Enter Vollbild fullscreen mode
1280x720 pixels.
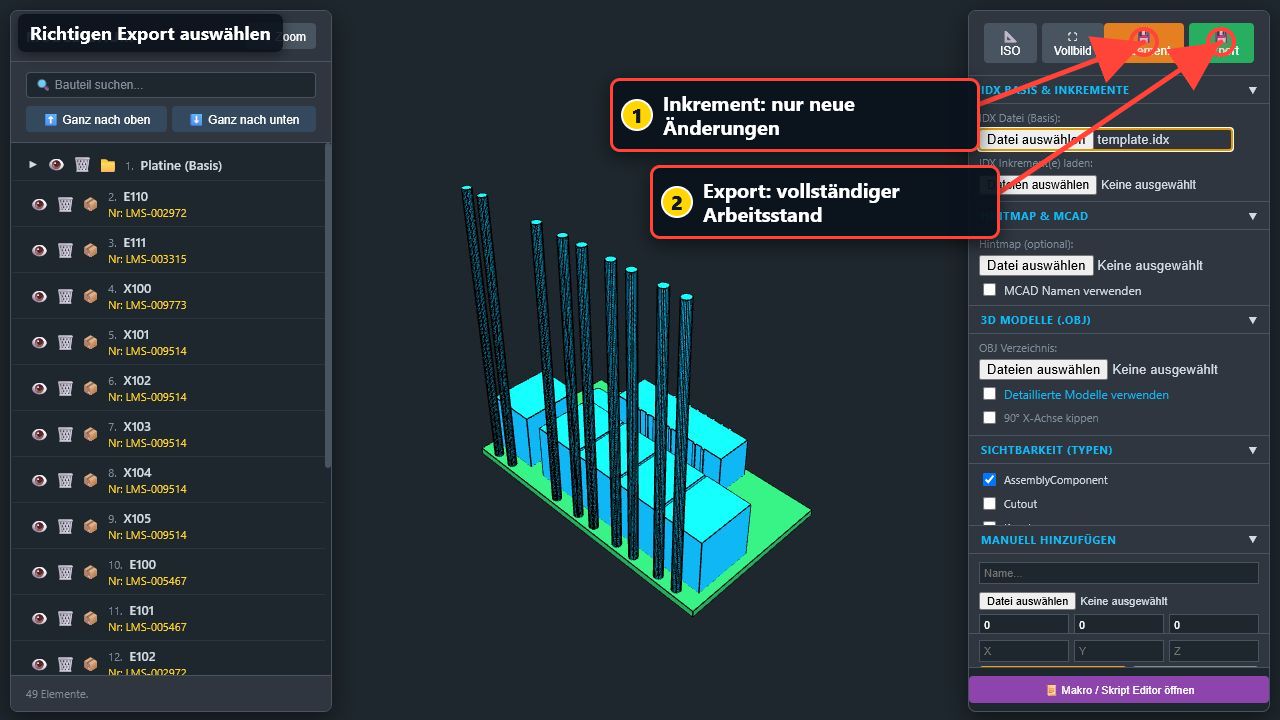(1072, 42)
